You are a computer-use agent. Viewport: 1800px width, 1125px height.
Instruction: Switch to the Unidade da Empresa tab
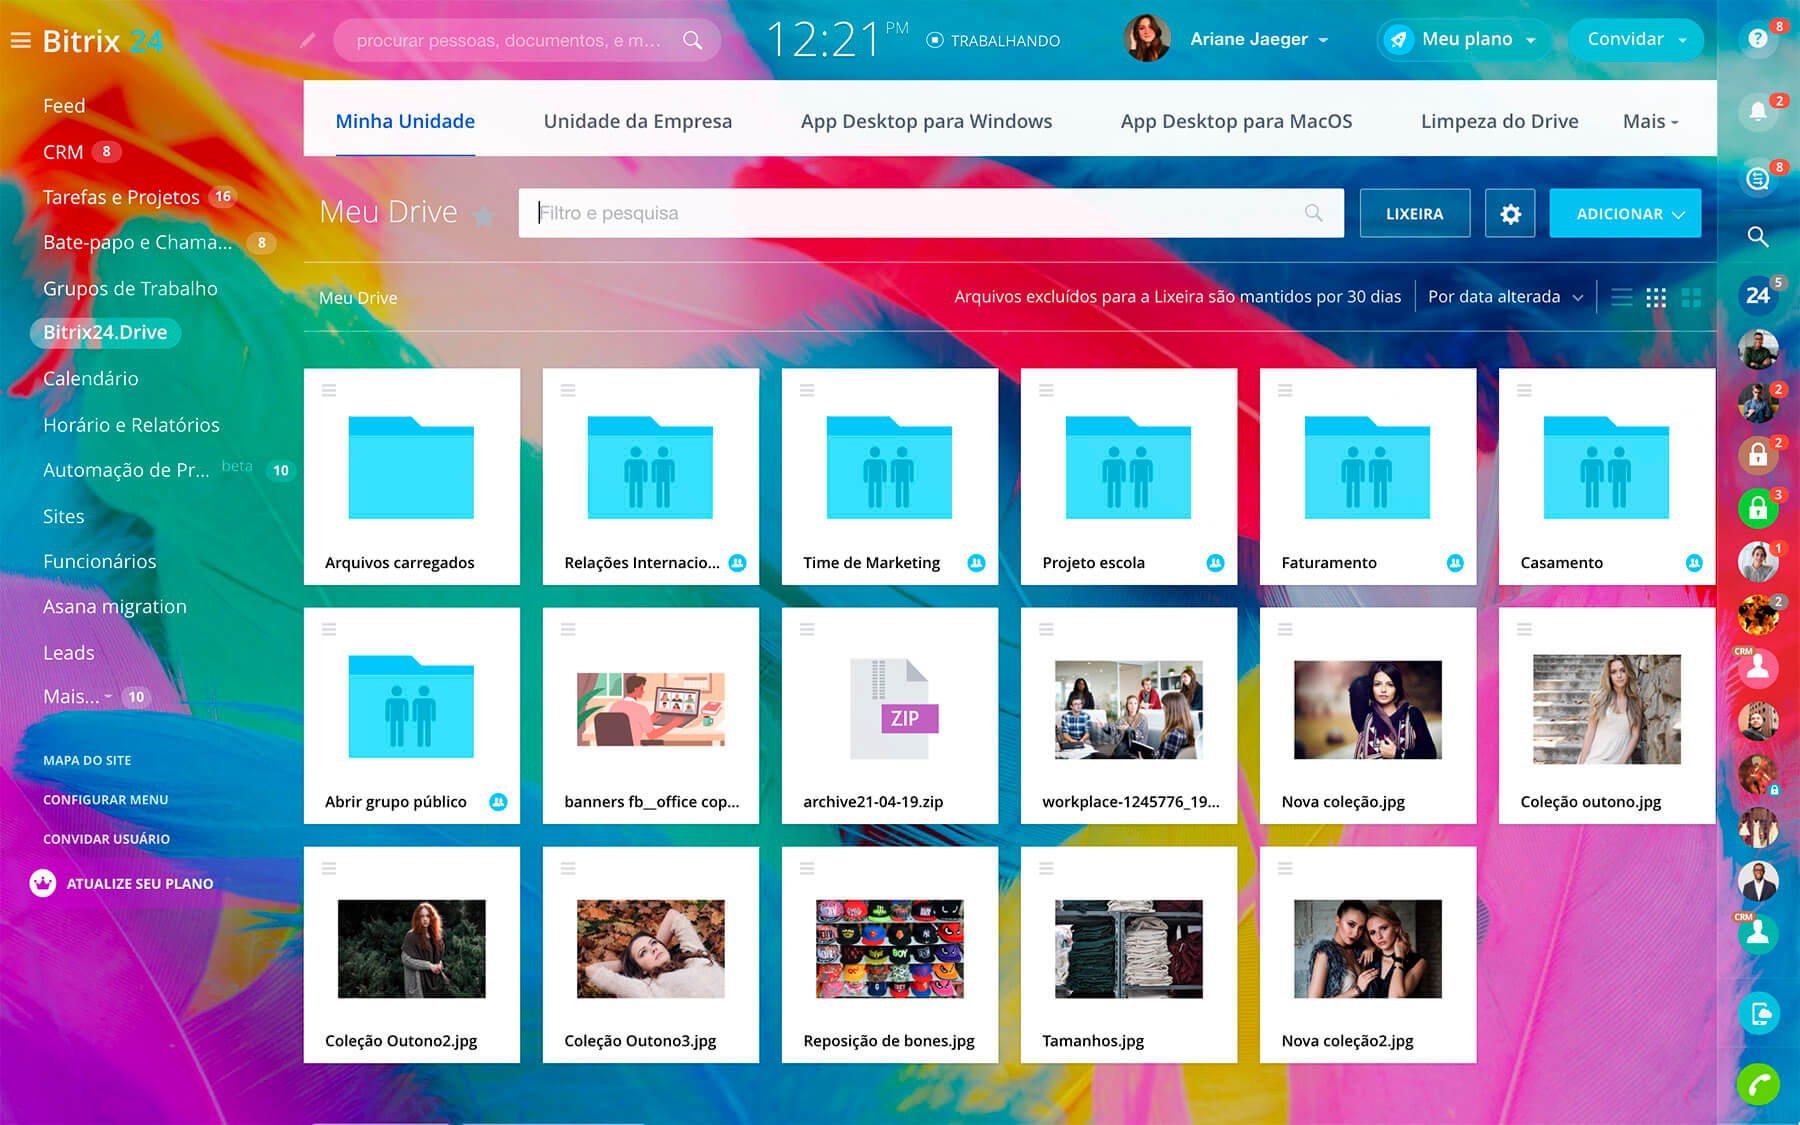pos(637,121)
